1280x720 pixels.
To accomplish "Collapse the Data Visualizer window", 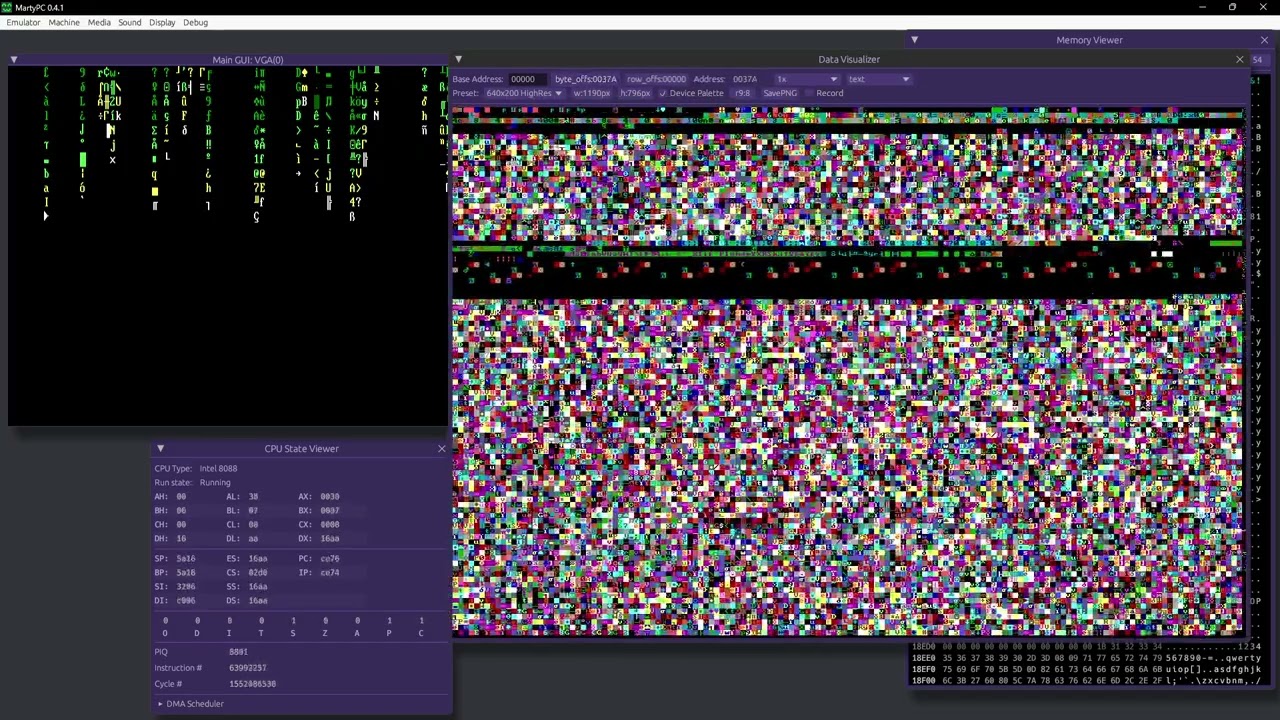I will (458, 60).
